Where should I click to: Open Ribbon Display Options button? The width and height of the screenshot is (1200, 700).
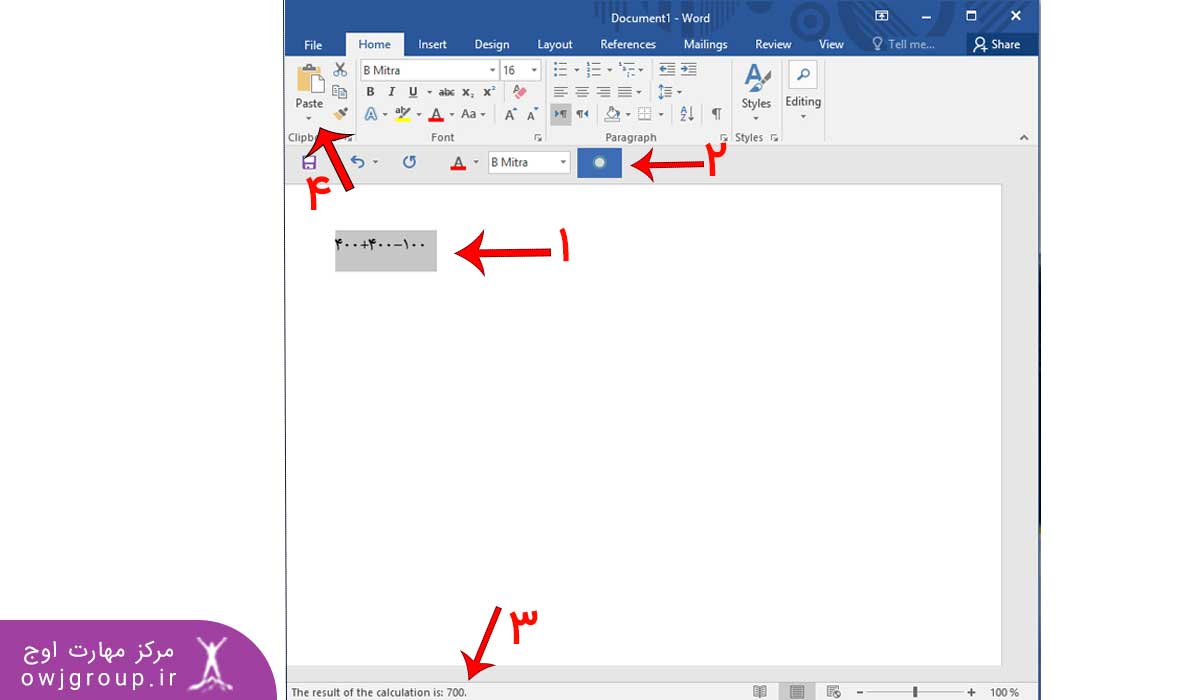881,16
